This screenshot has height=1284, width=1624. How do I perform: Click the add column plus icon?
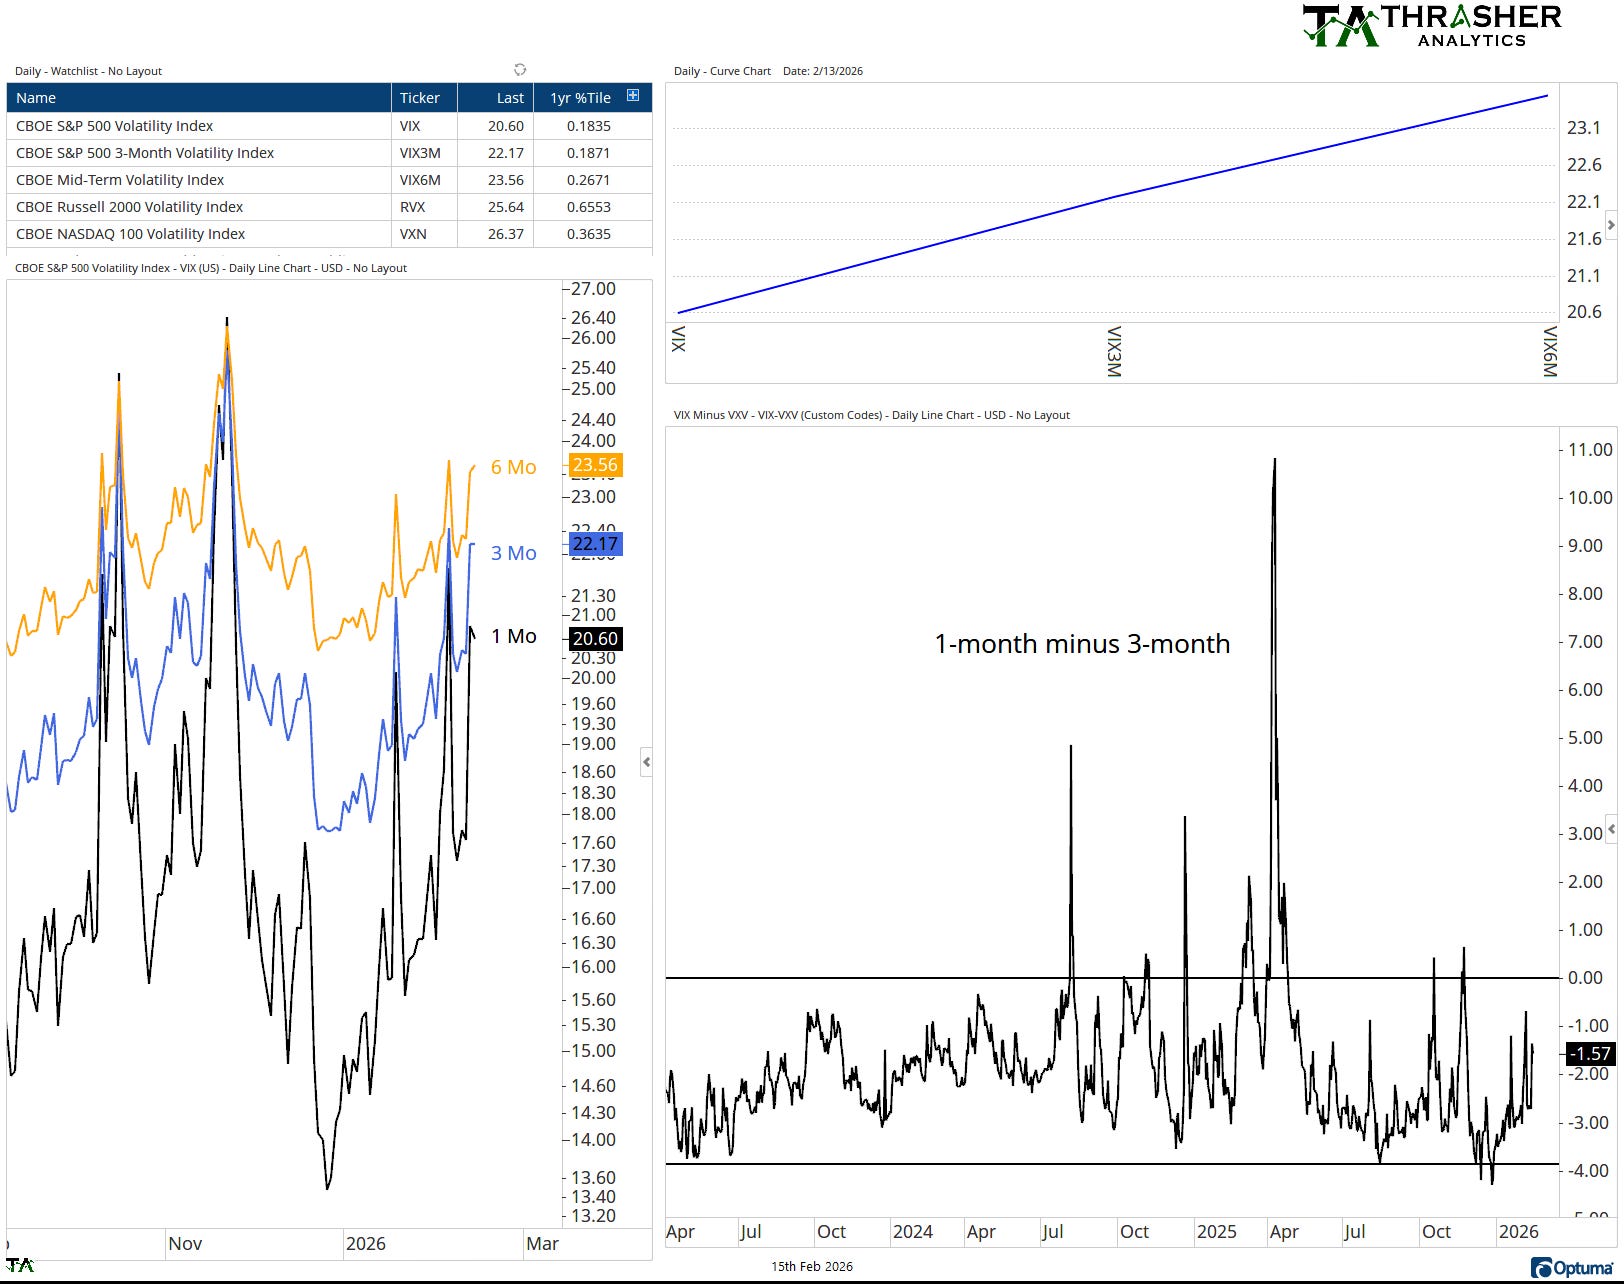(x=633, y=96)
